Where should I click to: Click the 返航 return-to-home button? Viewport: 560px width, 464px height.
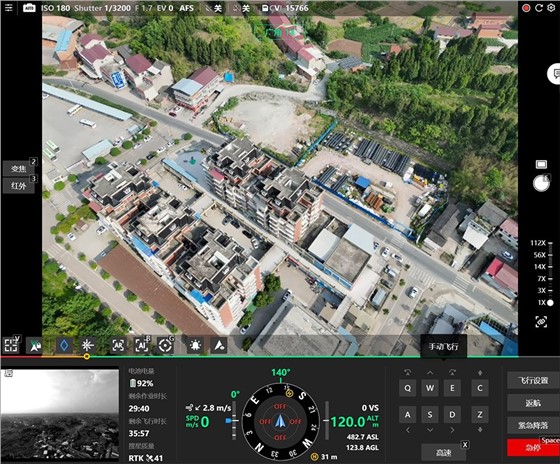pos(532,403)
